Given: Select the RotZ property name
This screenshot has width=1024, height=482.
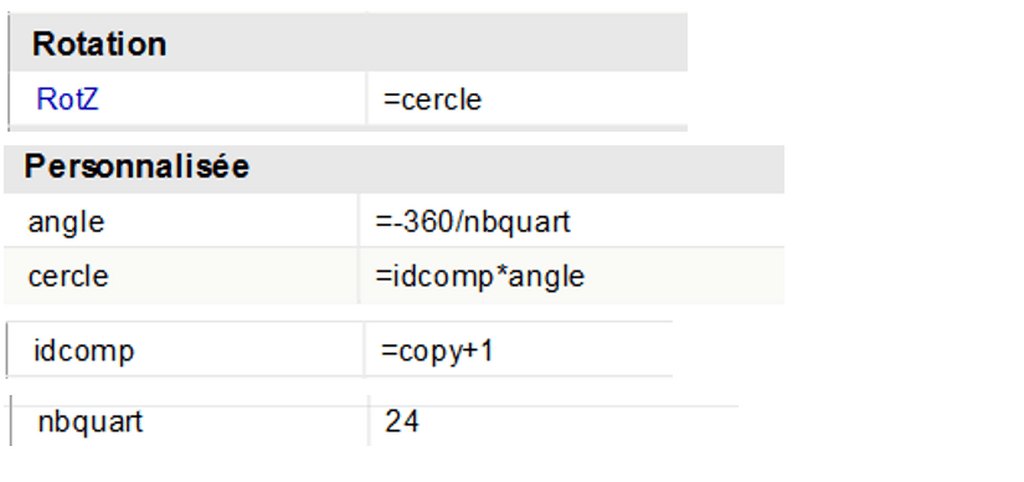Looking at the screenshot, I should pos(67,100).
